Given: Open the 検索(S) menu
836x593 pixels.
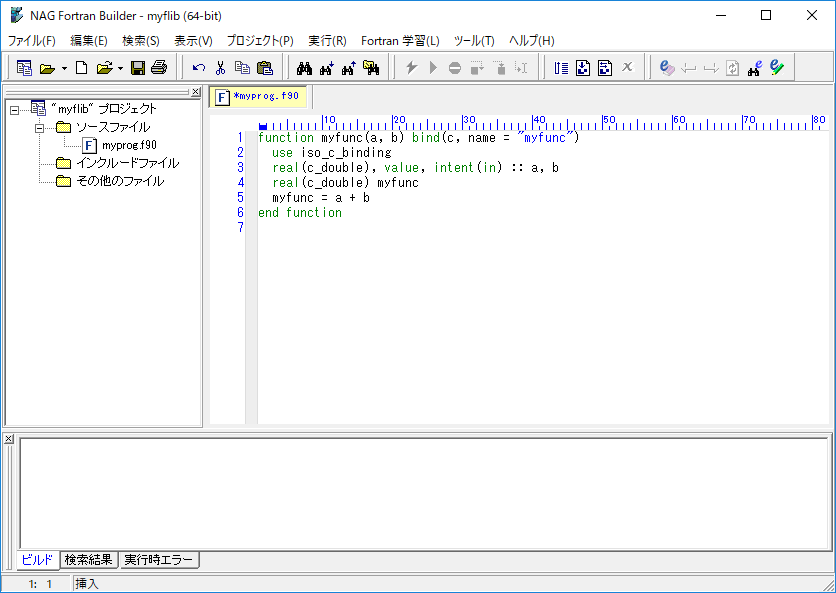Looking at the screenshot, I should pos(141,41).
